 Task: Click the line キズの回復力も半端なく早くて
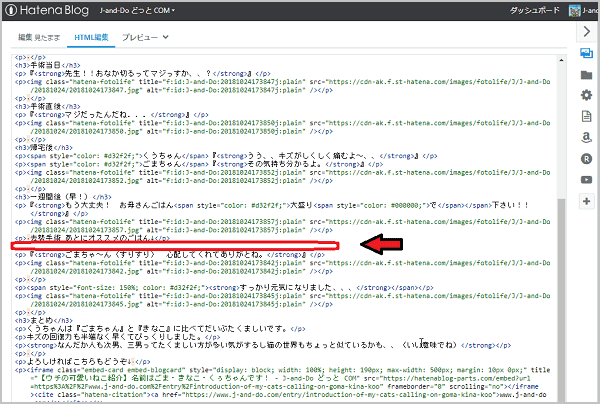tap(117, 337)
